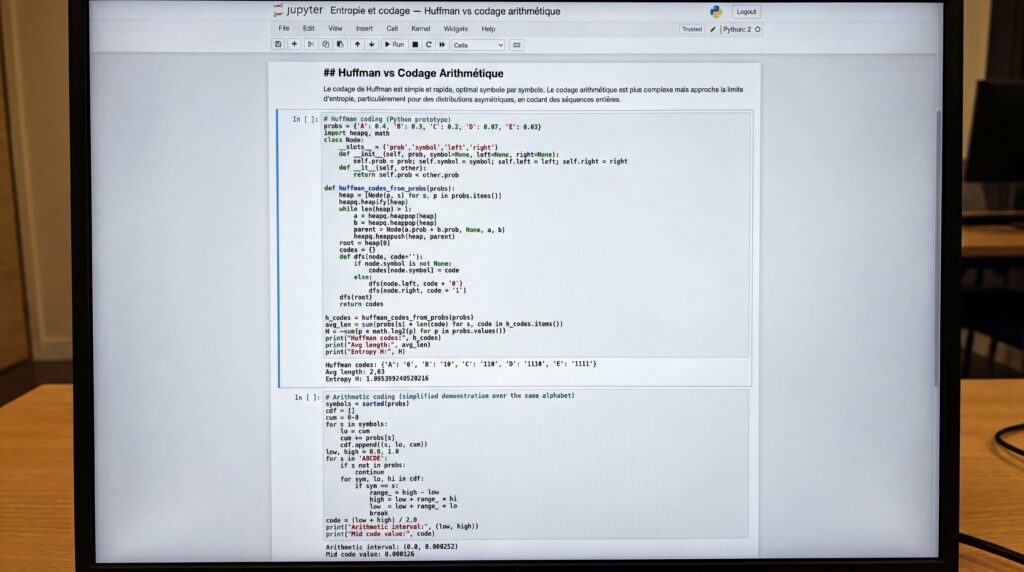Click the Logout button
Screen dimensions: 1024x572
[746, 12]
